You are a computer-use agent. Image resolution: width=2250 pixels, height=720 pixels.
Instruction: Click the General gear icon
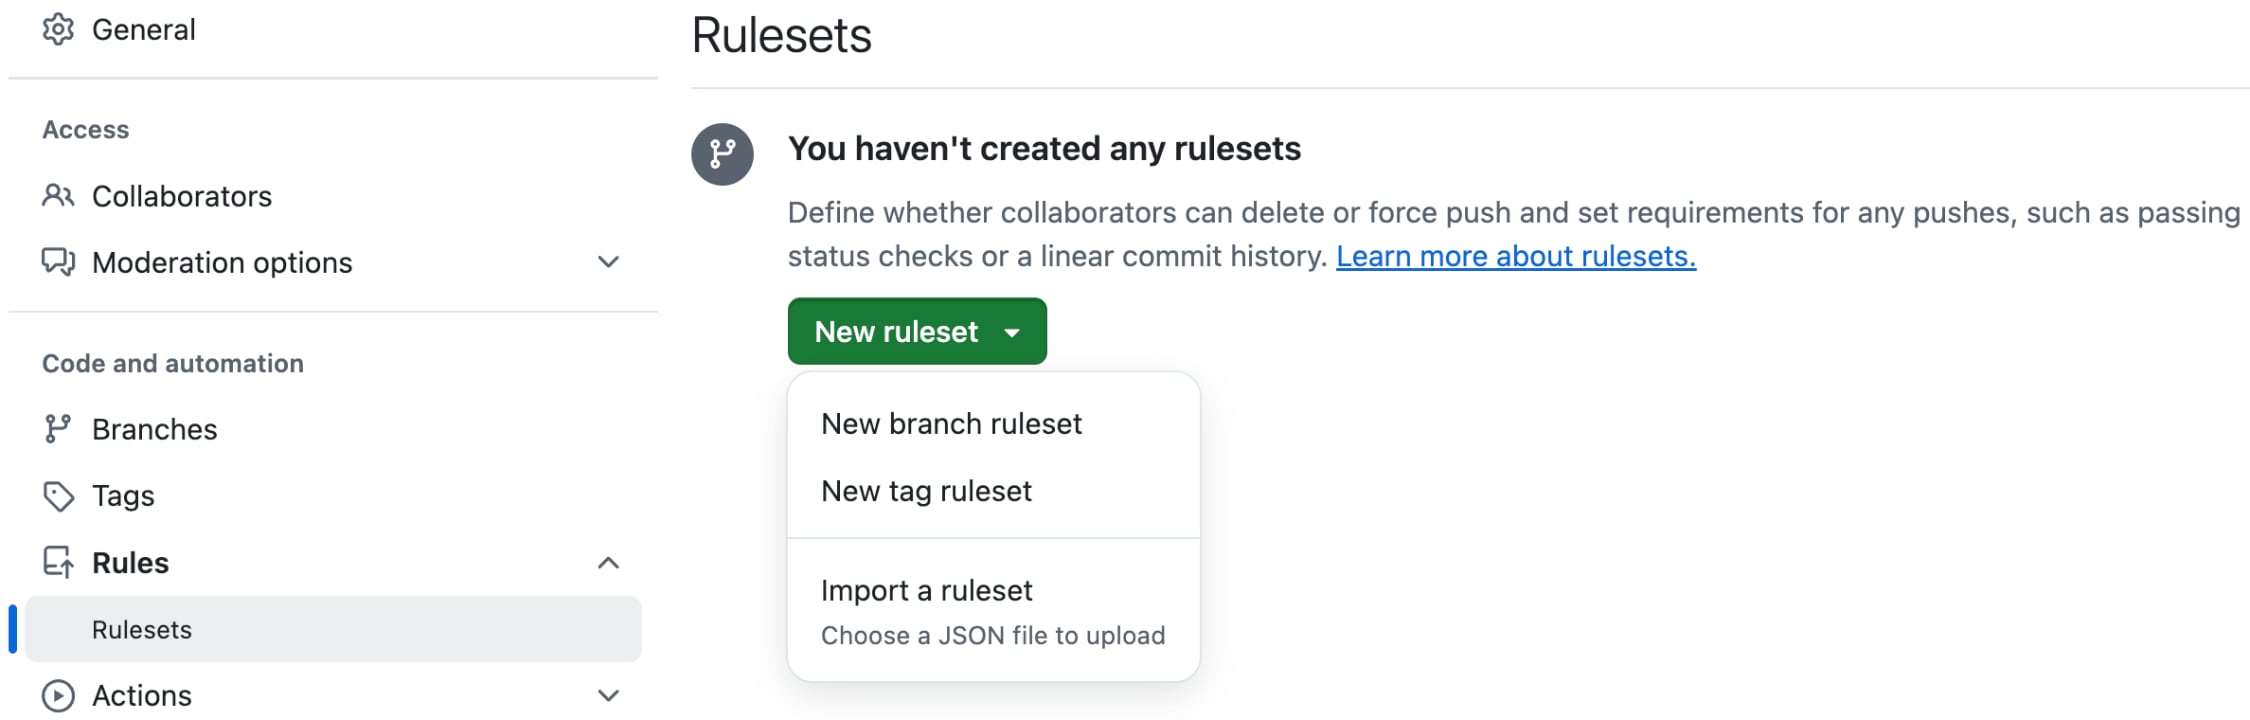[58, 30]
